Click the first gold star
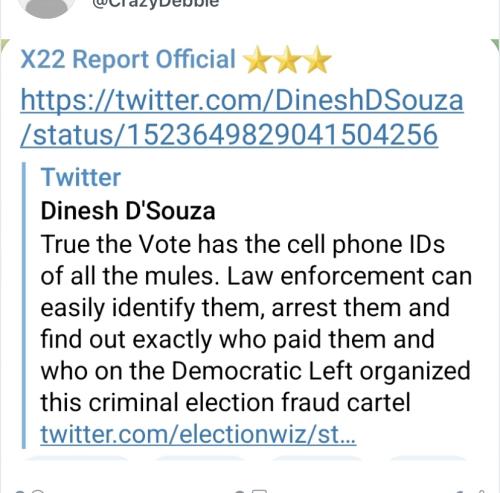Screen dimensions: 500x493 [258, 60]
